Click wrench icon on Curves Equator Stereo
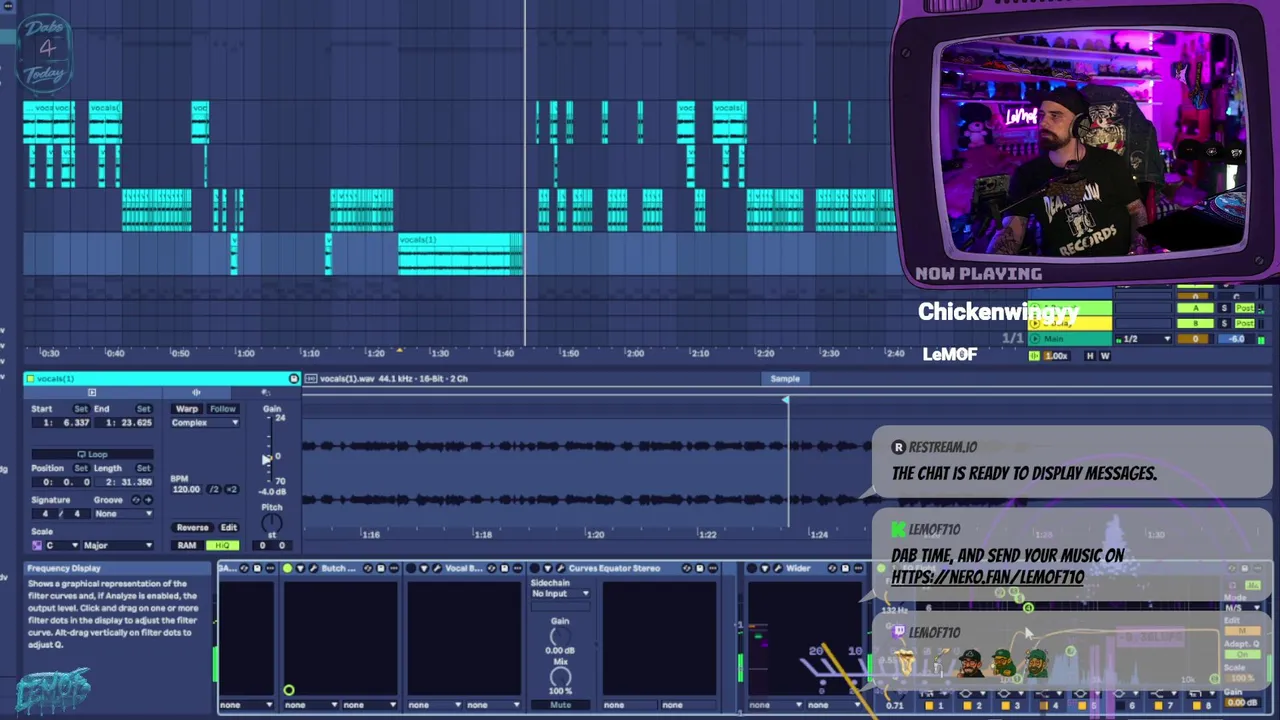Viewport: 1280px width, 720px height. pos(560,568)
